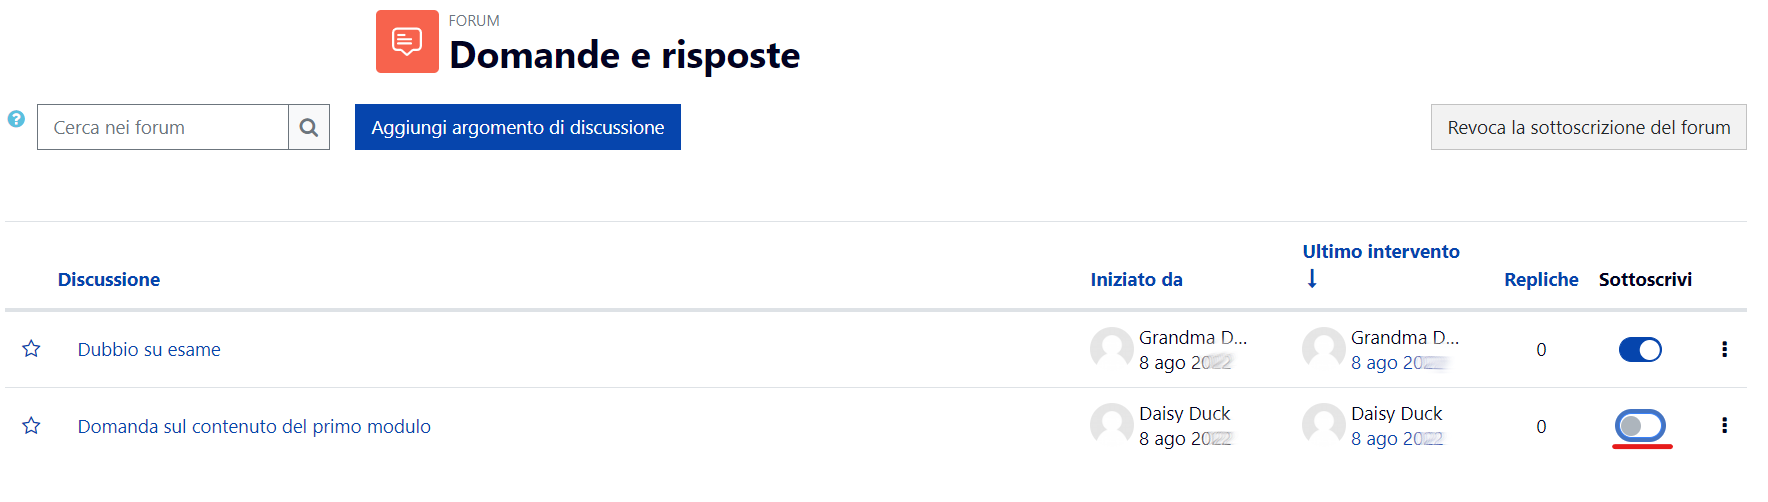
Task: Click Daisy Duck avatar under Iniziato da
Action: [1112, 425]
